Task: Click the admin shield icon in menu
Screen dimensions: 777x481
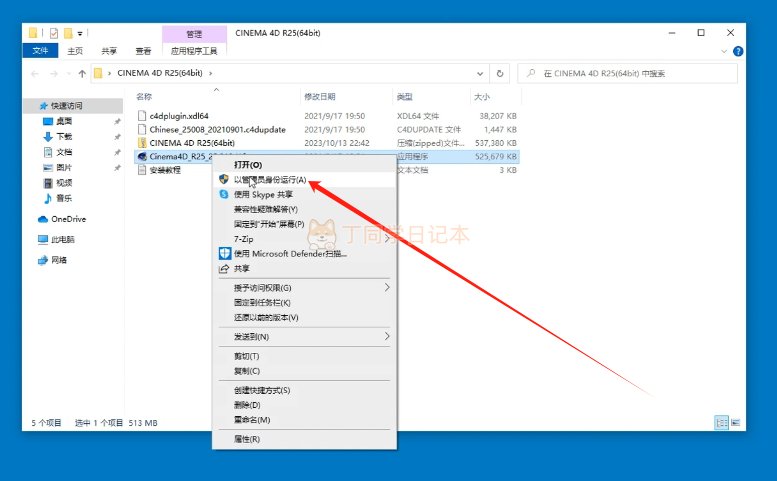Action: pyautogui.click(x=224, y=179)
